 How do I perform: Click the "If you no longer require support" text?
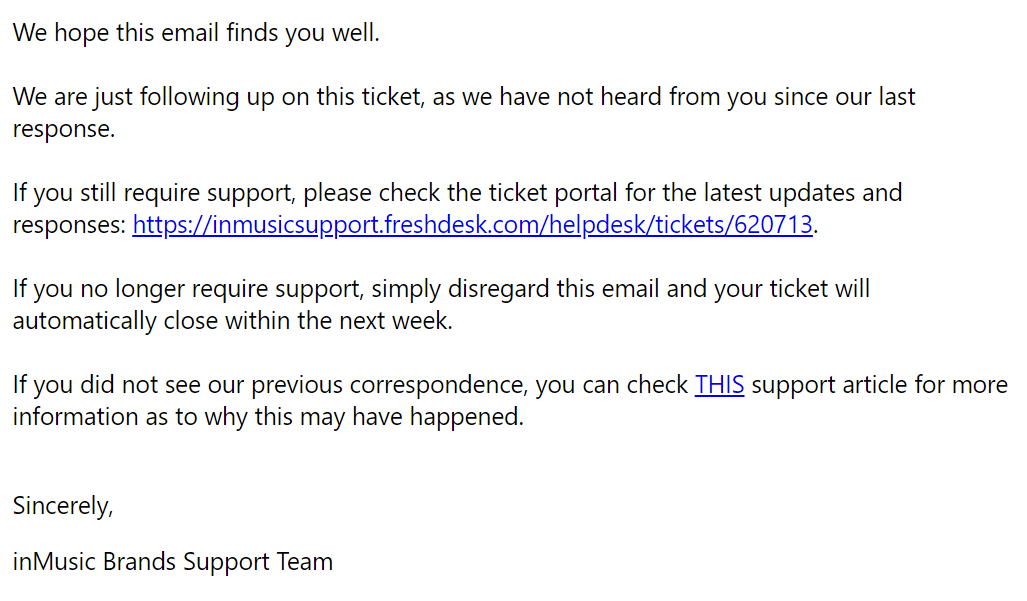pos(188,289)
